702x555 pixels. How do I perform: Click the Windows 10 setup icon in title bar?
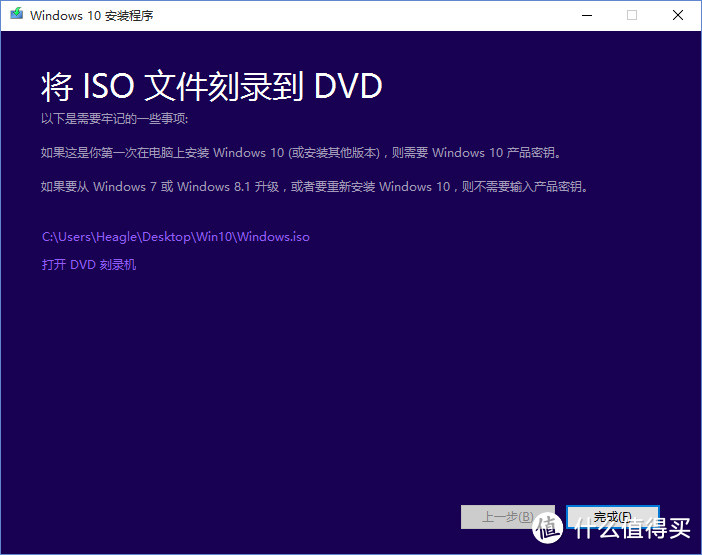pyautogui.click(x=17, y=14)
